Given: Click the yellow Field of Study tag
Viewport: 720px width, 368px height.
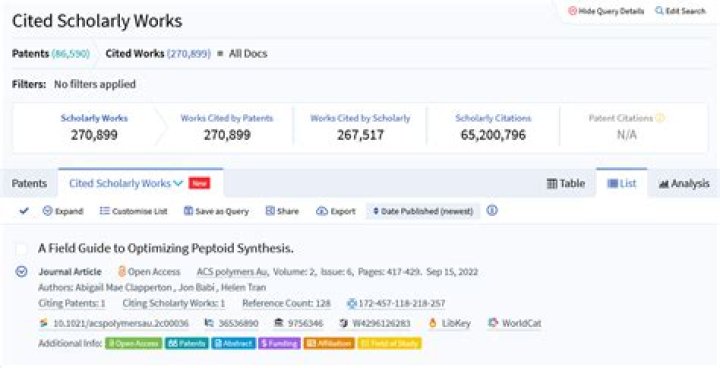Looking at the screenshot, I should click(x=389, y=343).
